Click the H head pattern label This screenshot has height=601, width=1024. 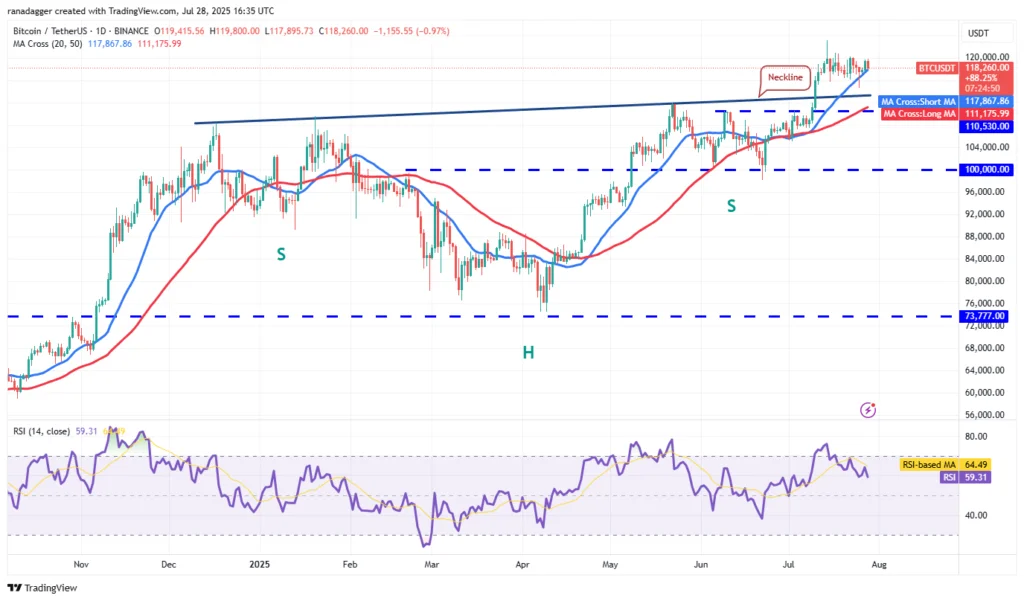(528, 353)
